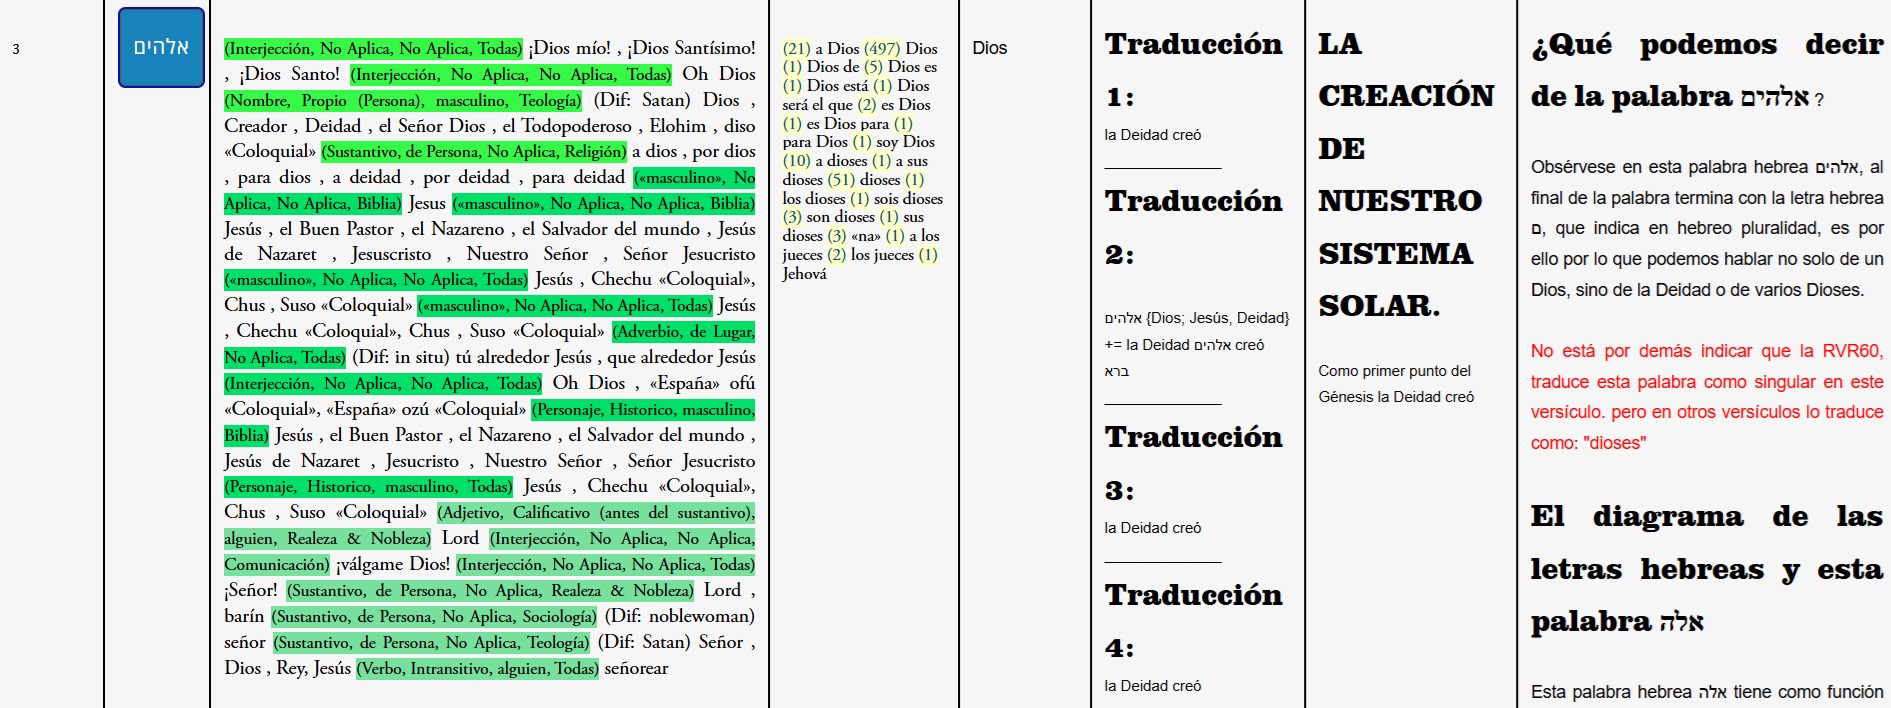Viewport: 1891px width, 708px height.
Task: Click the (21) count before 'a Dios'
Action: 796,48
